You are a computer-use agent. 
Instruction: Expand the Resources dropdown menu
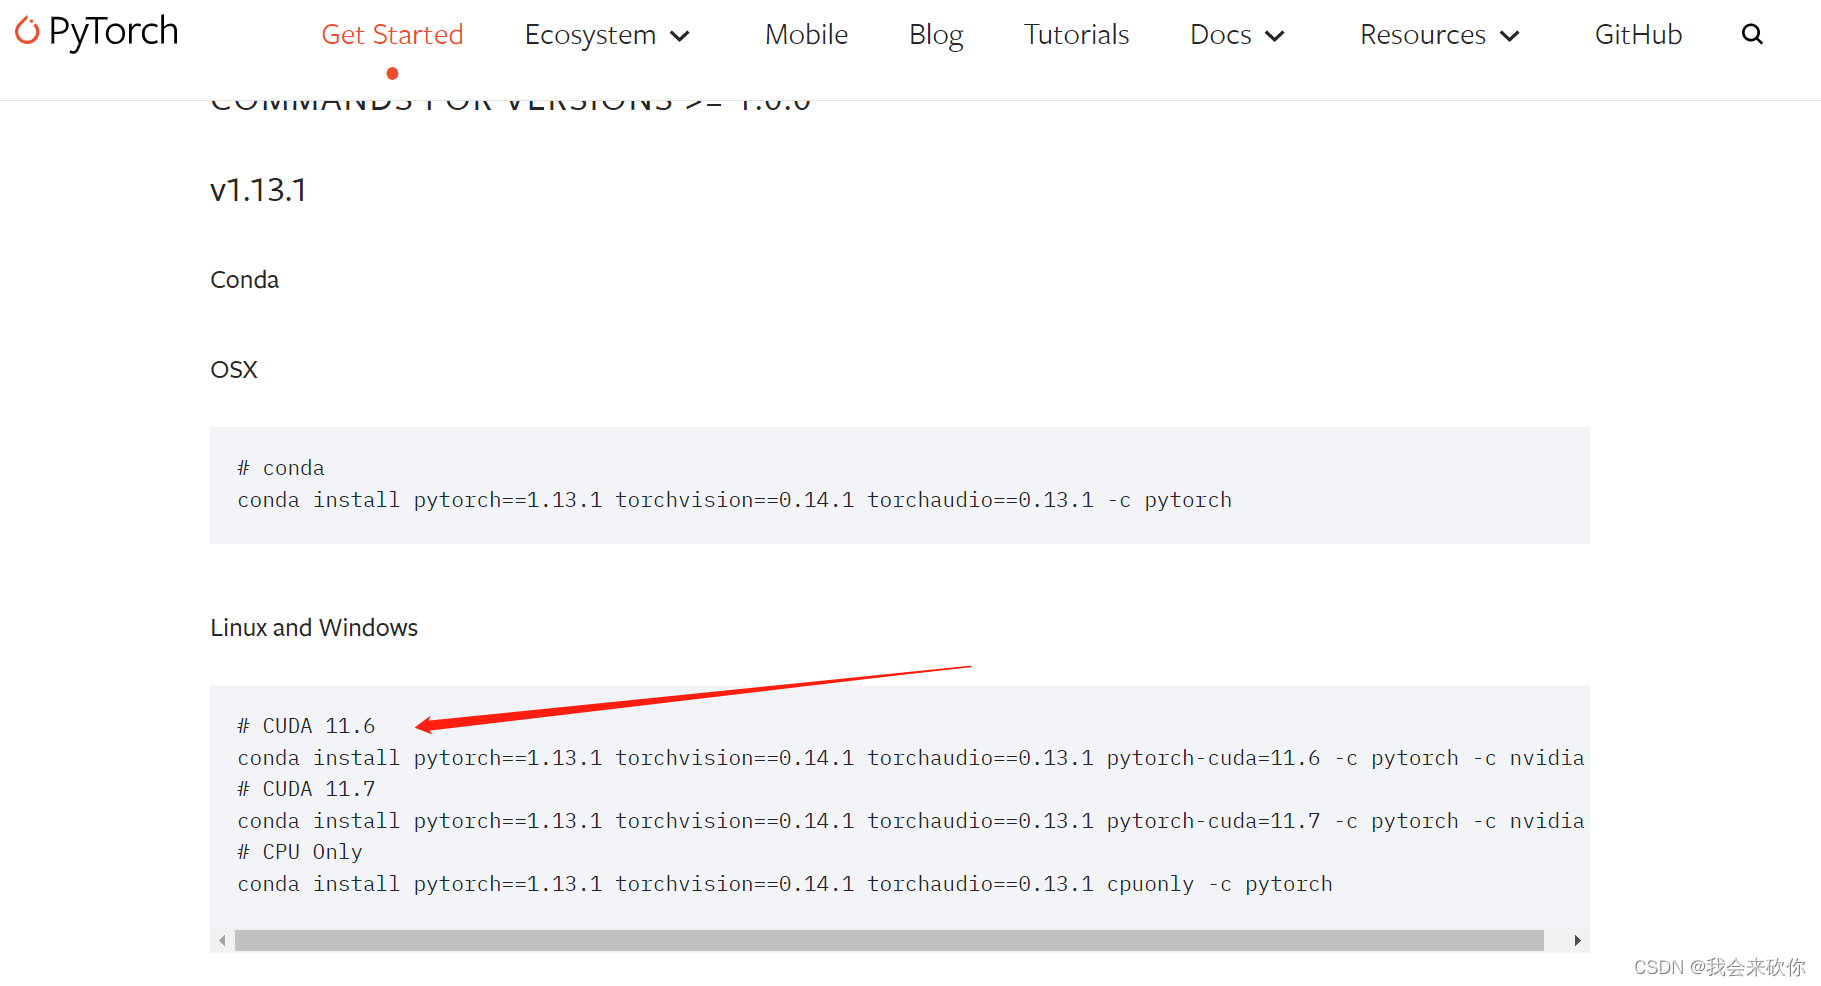coord(1440,35)
